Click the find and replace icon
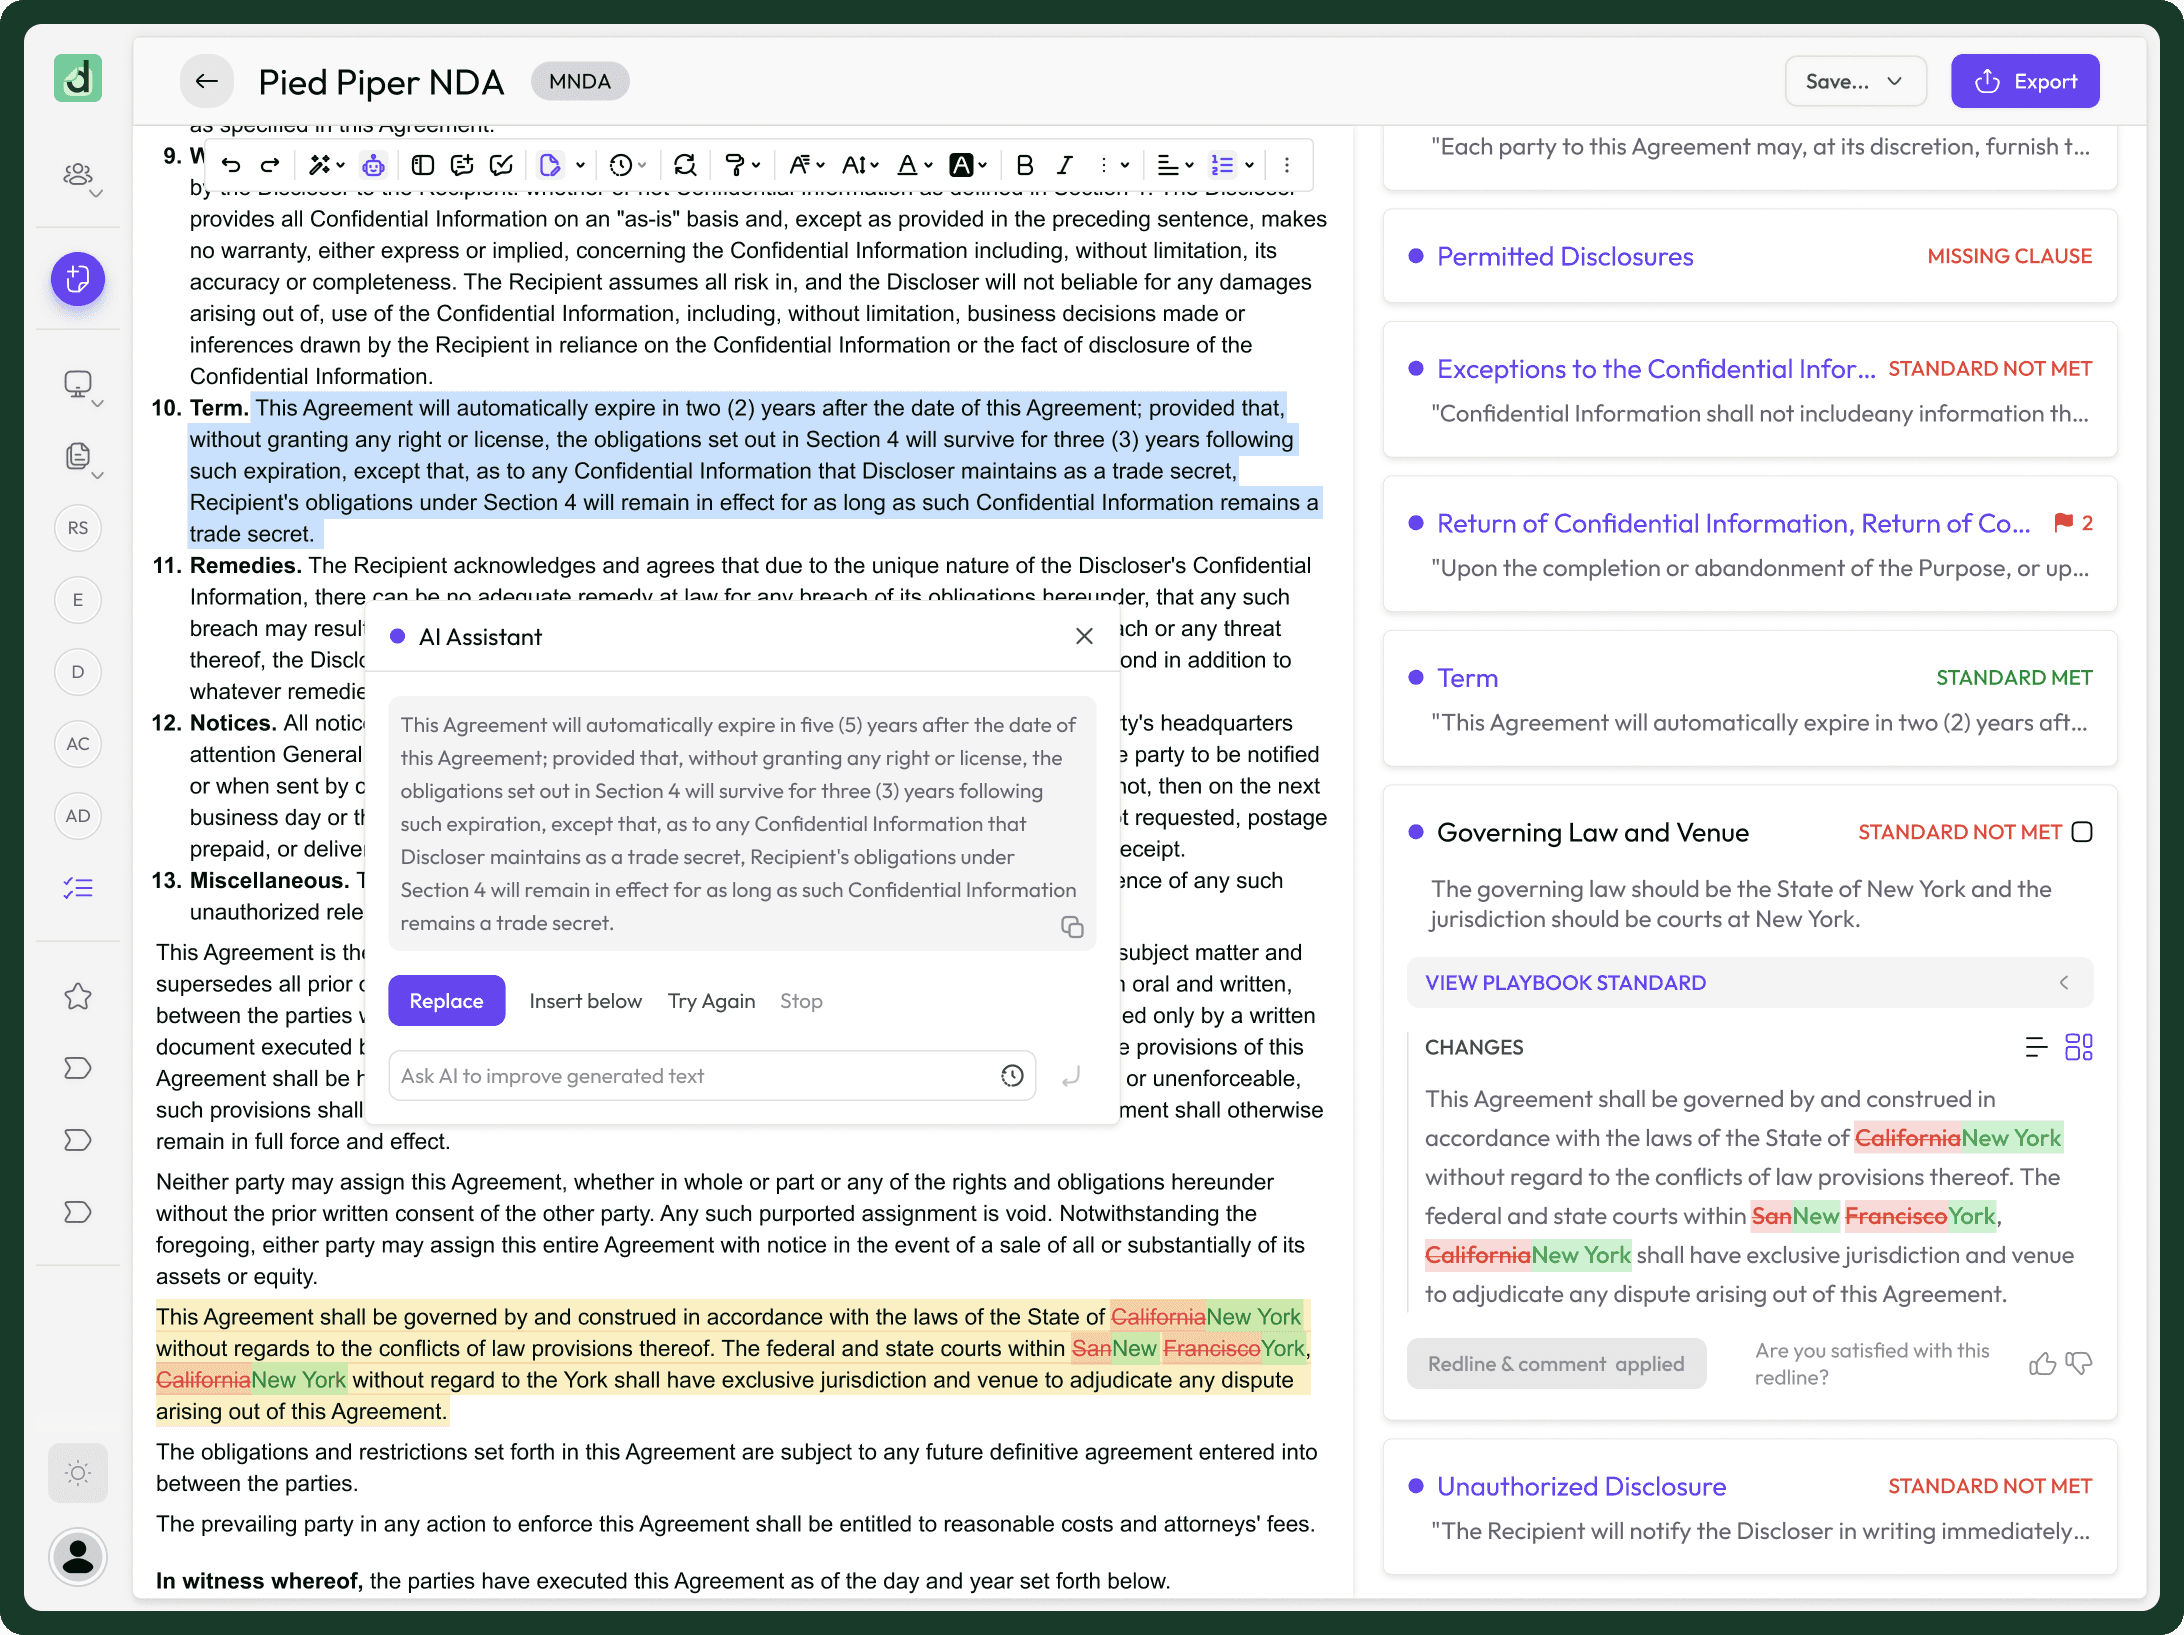 (685, 165)
